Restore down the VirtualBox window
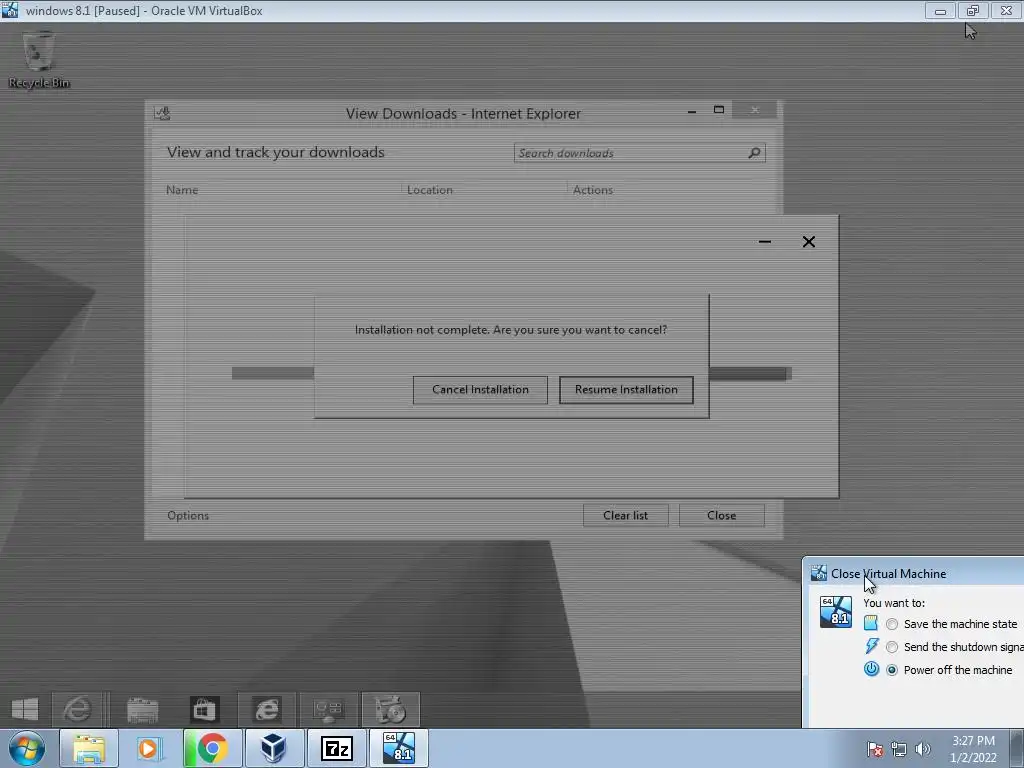1024x768 pixels. pyautogui.click(x=973, y=10)
